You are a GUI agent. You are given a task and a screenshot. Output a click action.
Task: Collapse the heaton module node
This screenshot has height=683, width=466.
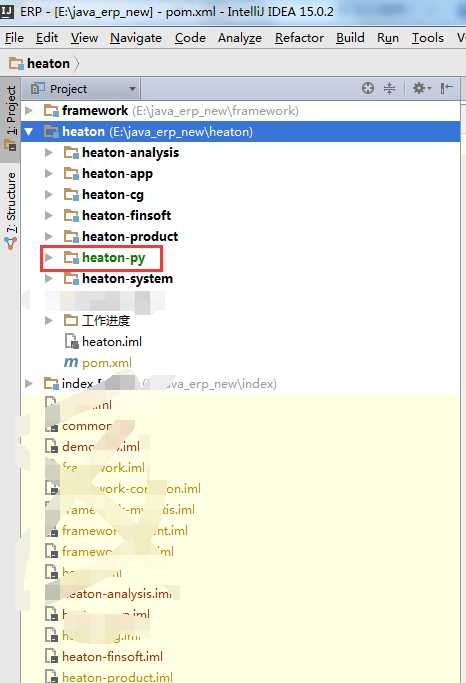click(x=29, y=132)
